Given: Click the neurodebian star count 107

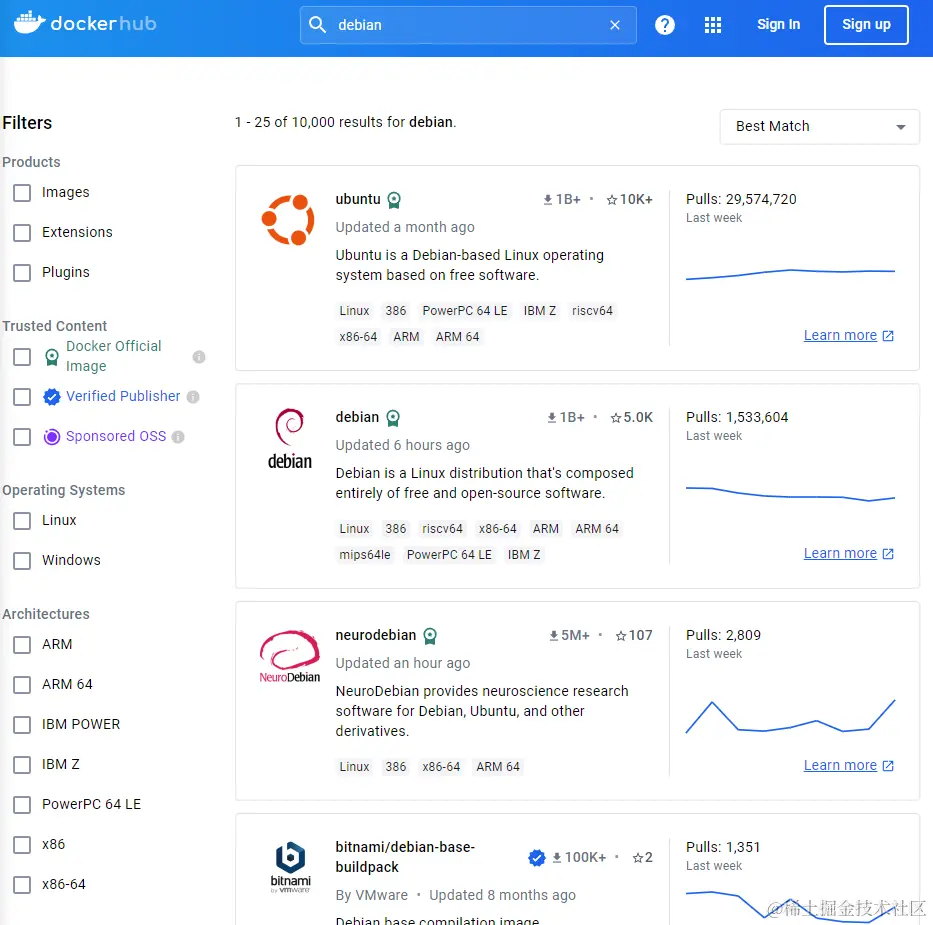Looking at the screenshot, I should click(x=634, y=635).
